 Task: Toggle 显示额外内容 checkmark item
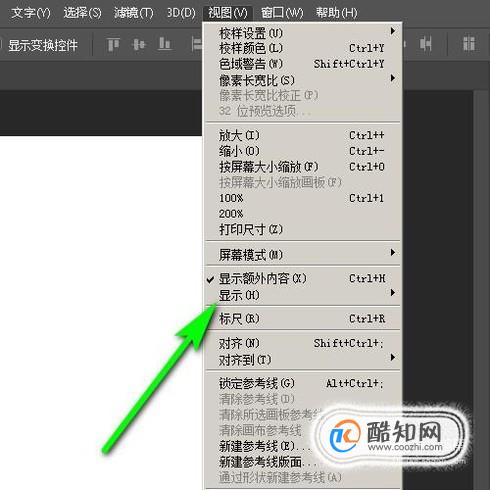[303, 279]
